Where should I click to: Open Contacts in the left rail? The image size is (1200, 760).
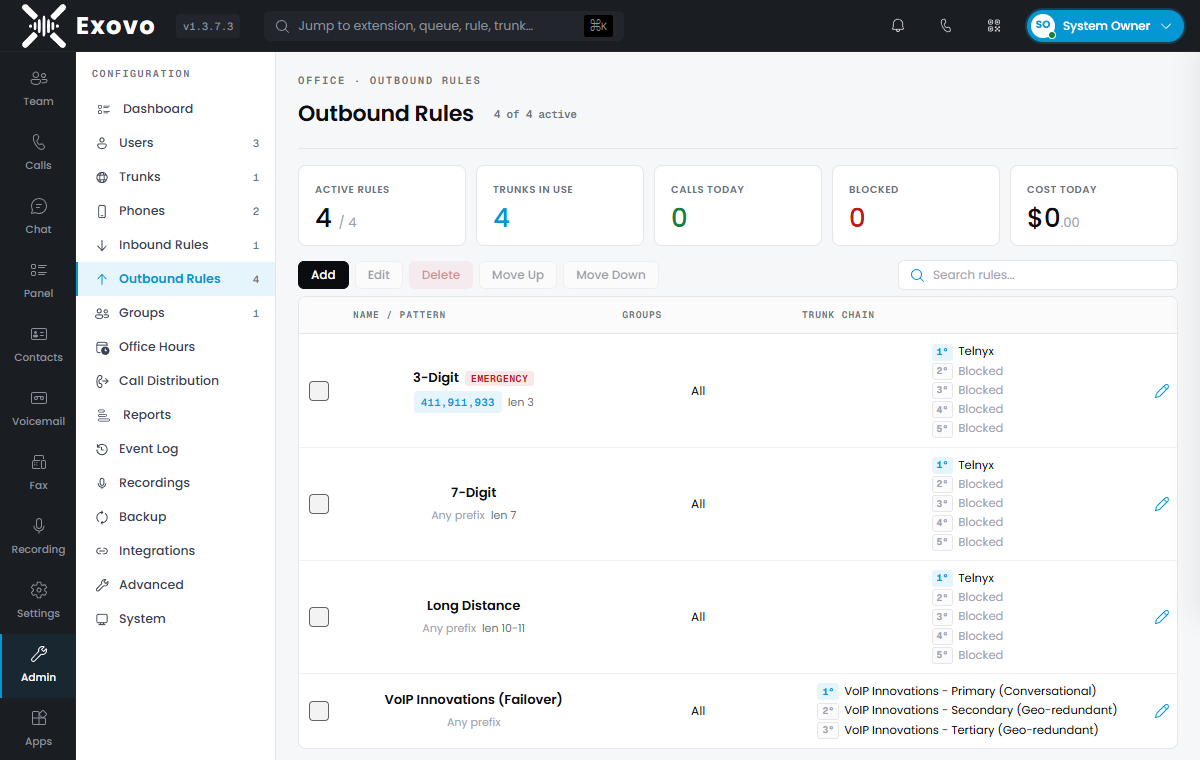pos(38,344)
